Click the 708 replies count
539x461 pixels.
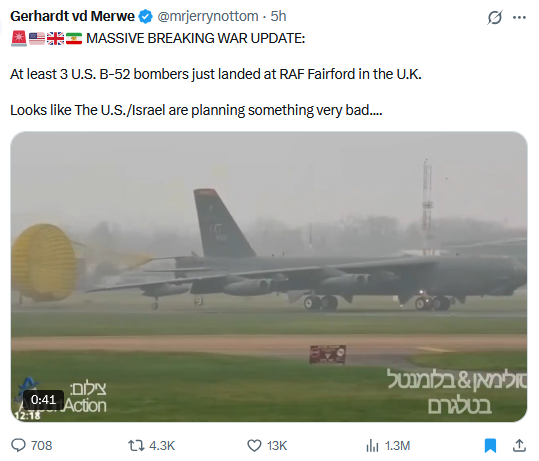pos(42,446)
